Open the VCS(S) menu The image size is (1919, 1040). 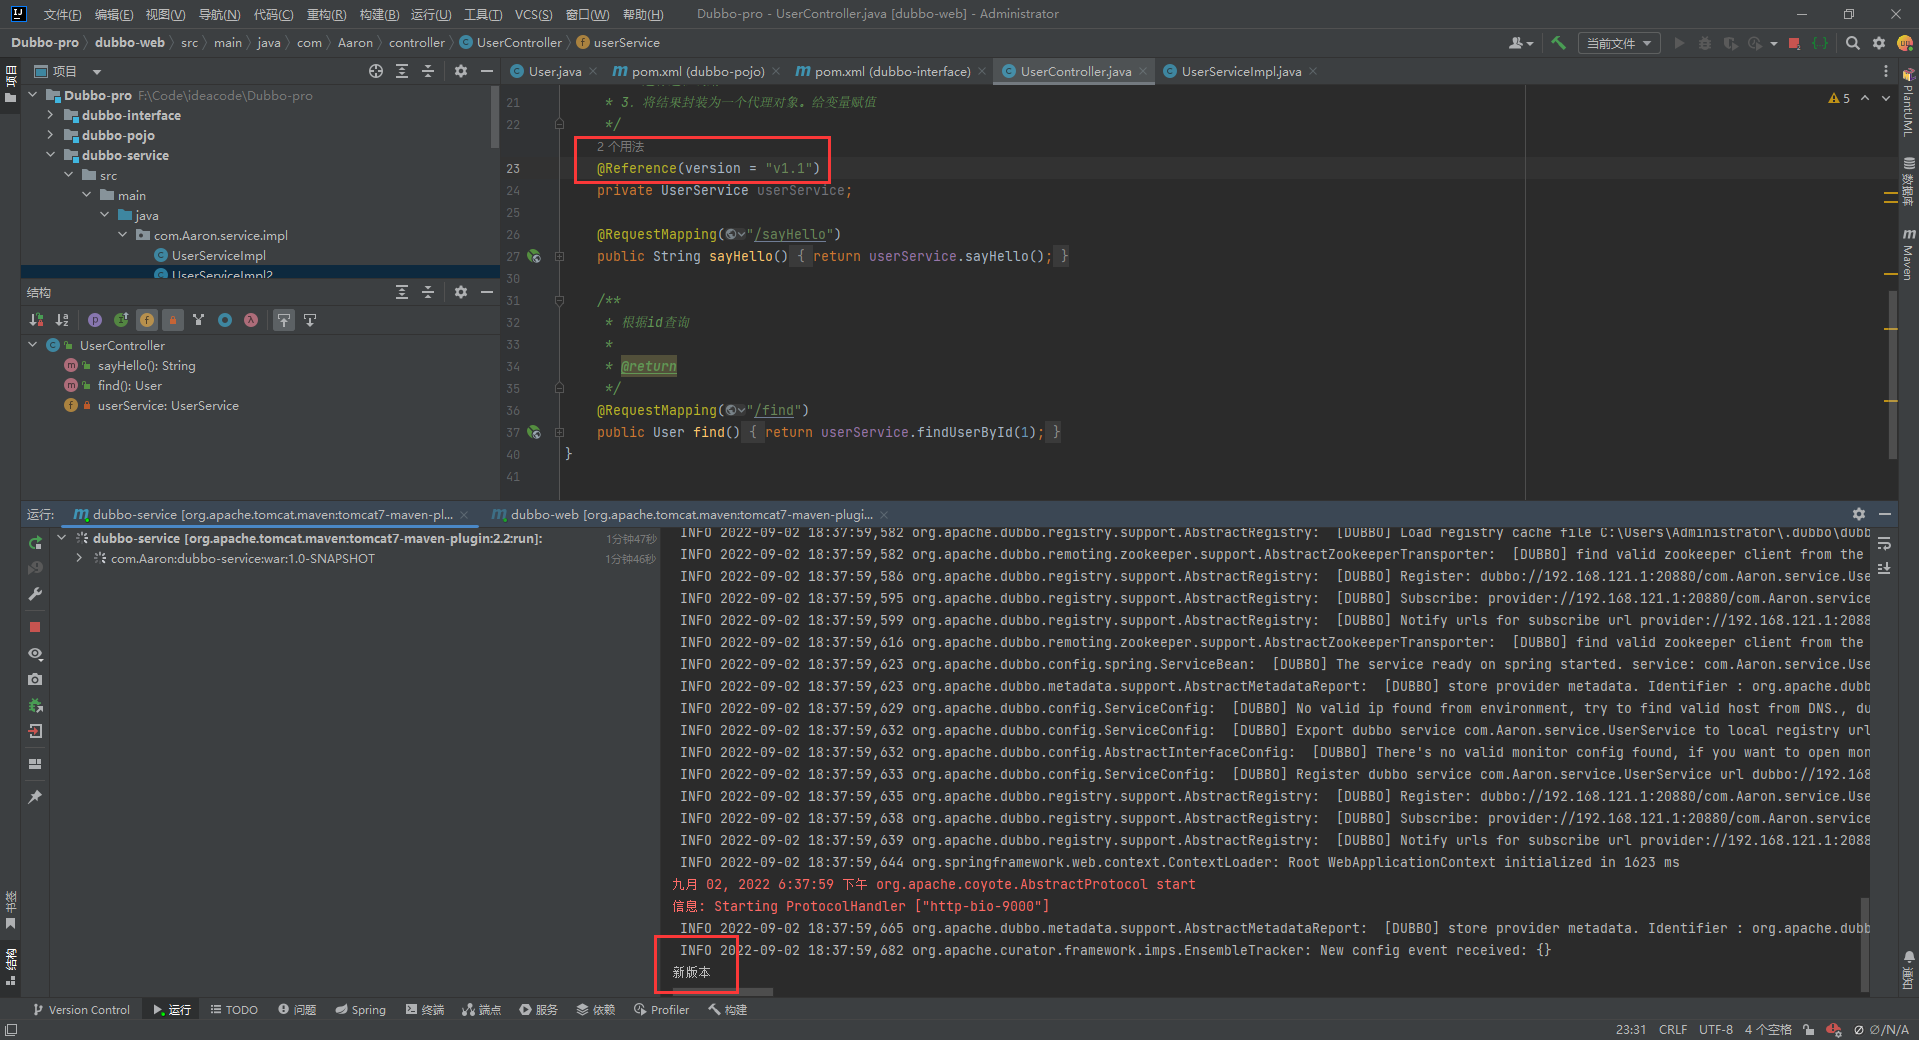(x=533, y=14)
